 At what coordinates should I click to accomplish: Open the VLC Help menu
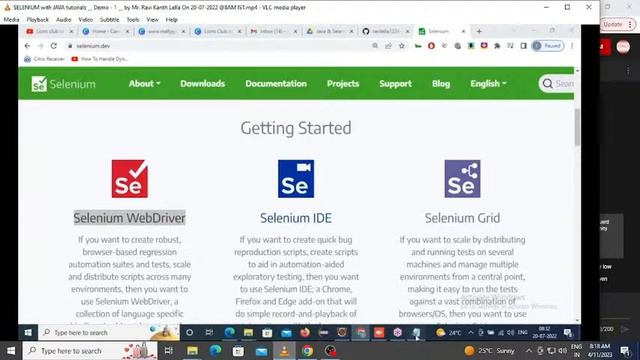(x=171, y=20)
